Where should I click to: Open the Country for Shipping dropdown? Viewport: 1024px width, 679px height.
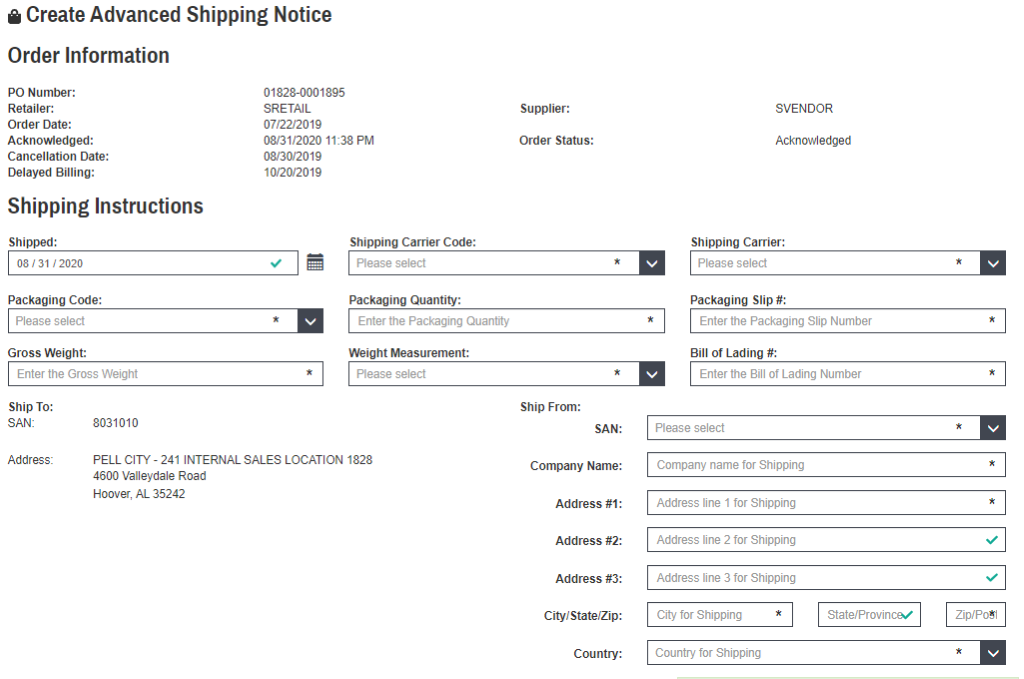click(993, 653)
